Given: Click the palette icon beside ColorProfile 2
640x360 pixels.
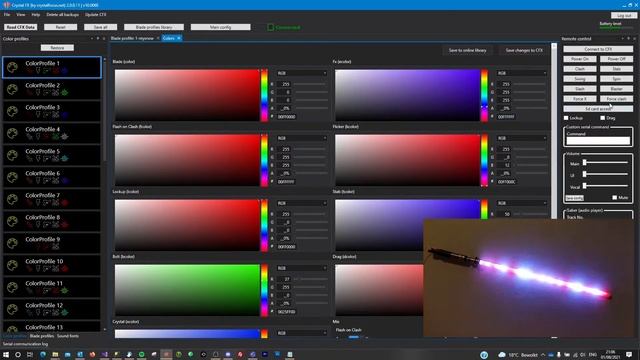Looking at the screenshot, I should [x=13, y=89].
